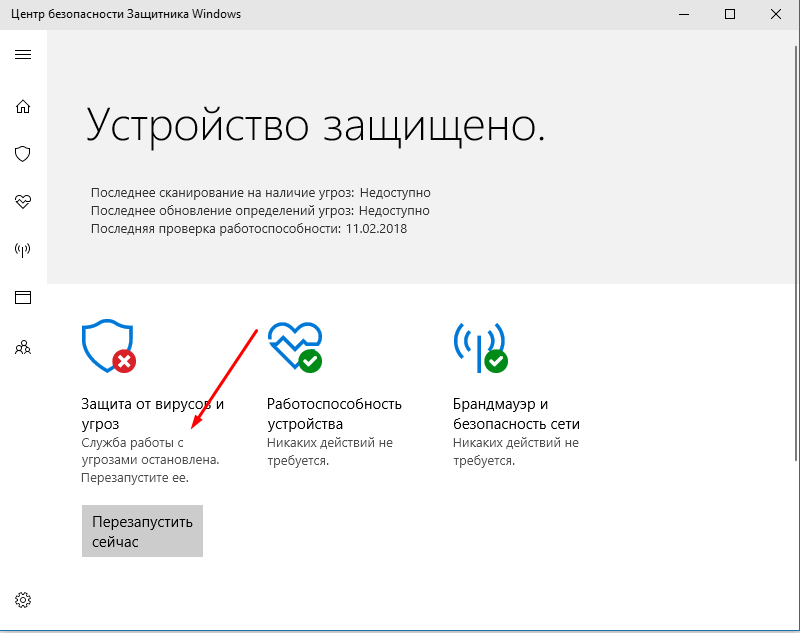Open the hamburger navigation menu
Viewport: 800px width, 633px height.
coord(23,55)
